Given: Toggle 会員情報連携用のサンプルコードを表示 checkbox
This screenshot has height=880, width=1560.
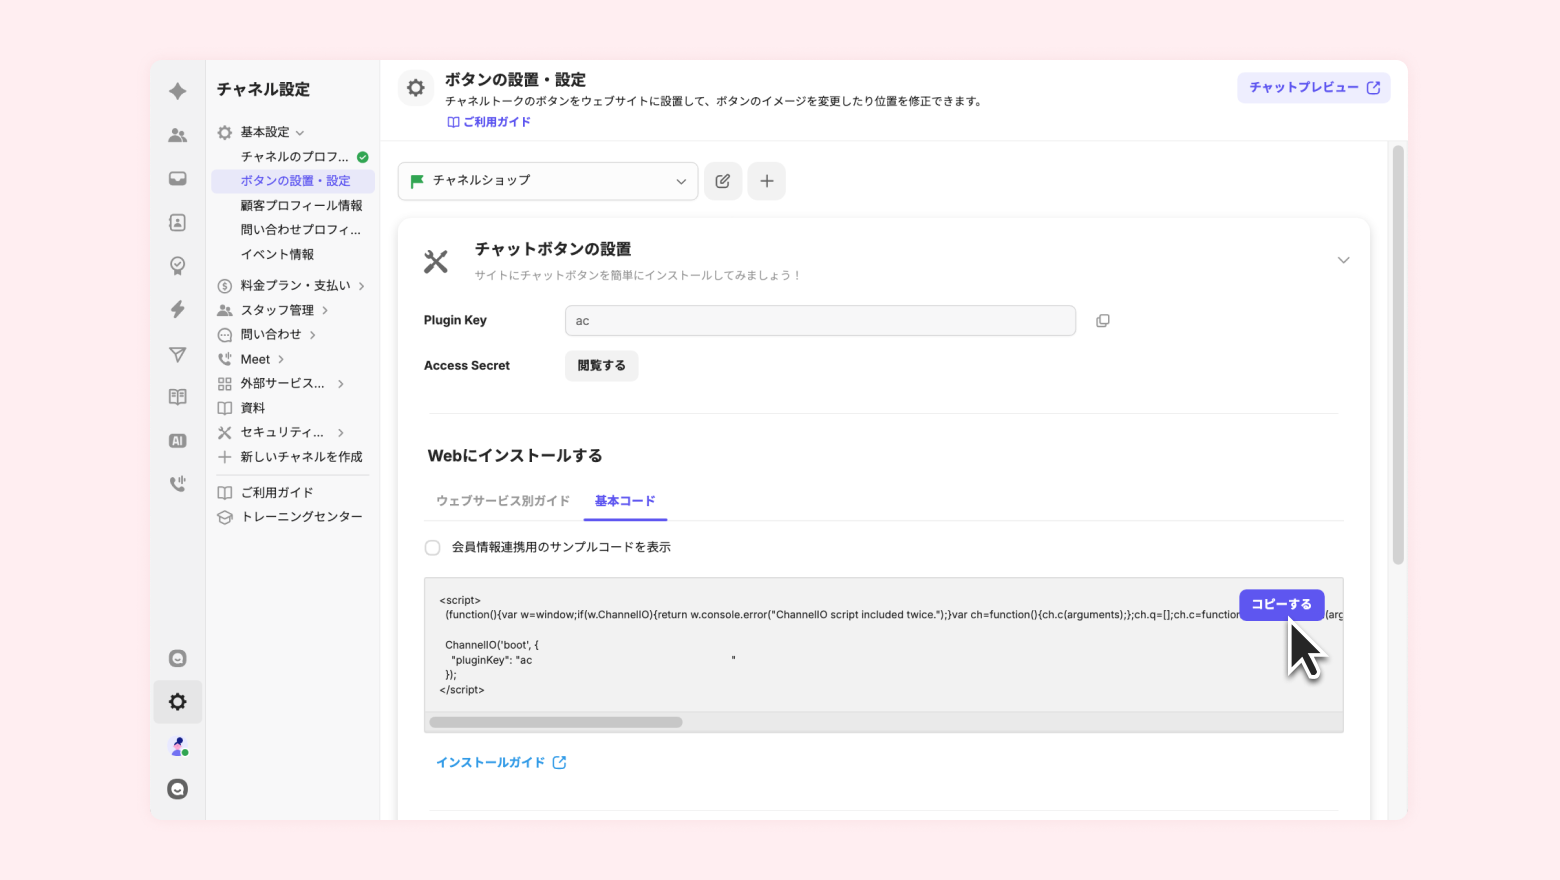Looking at the screenshot, I should [x=432, y=548].
